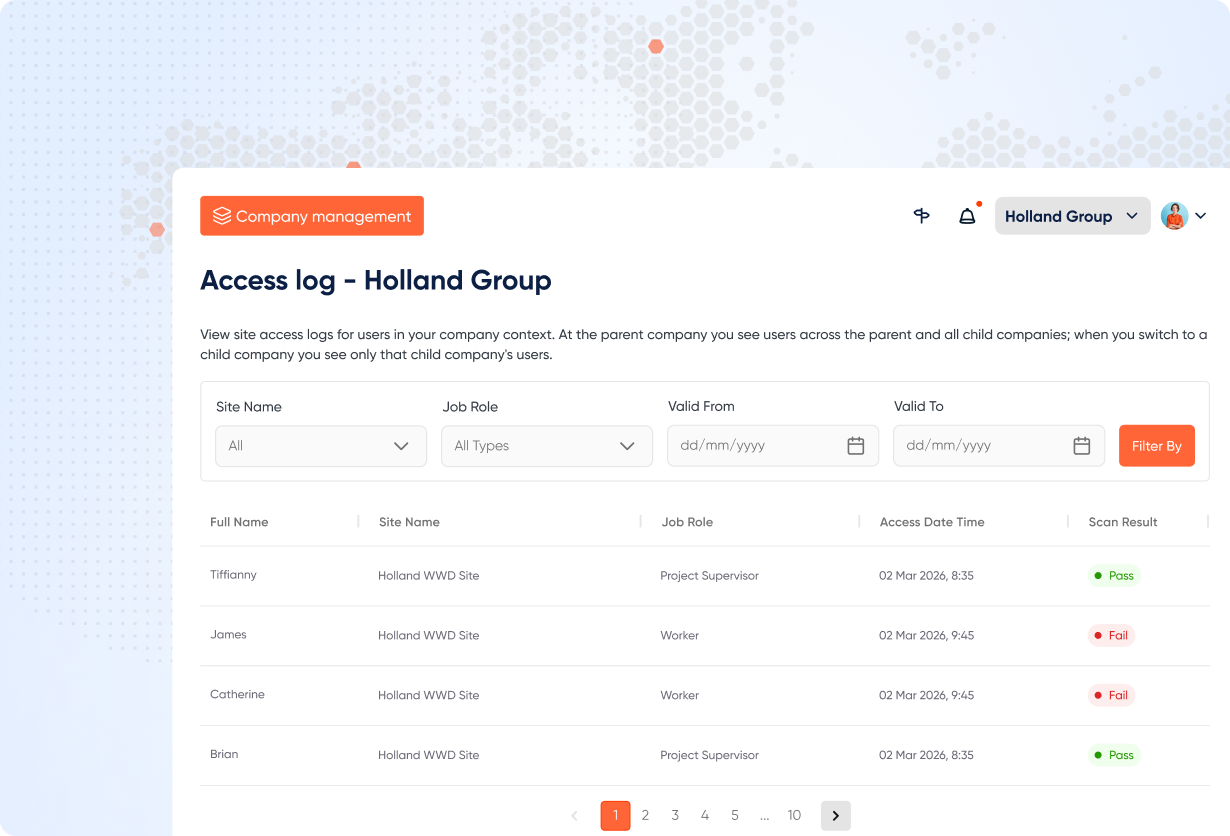Go to pagination page 4
The height and width of the screenshot is (836, 1230).
click(x=705, y=816)
